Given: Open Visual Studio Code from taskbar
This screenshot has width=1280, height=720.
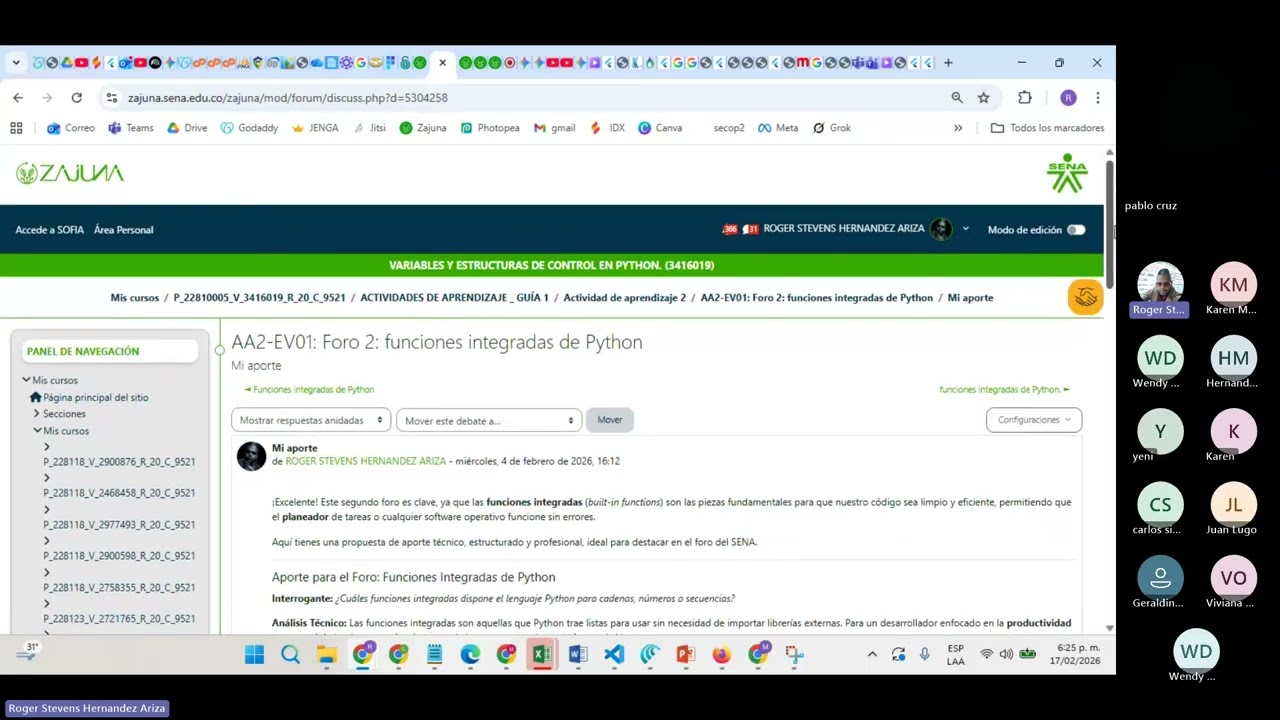Looking at the screenshot, I should (614, 655).
